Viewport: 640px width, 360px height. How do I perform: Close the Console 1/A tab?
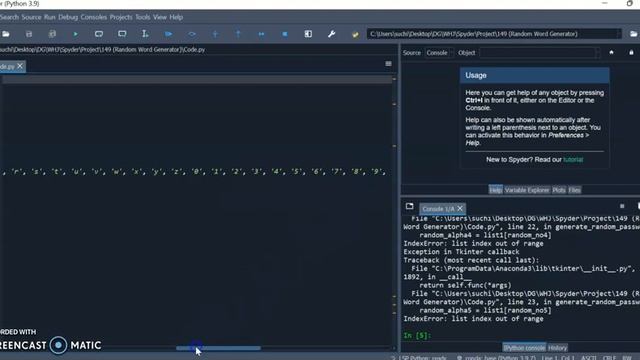click(x=460, y=209)
